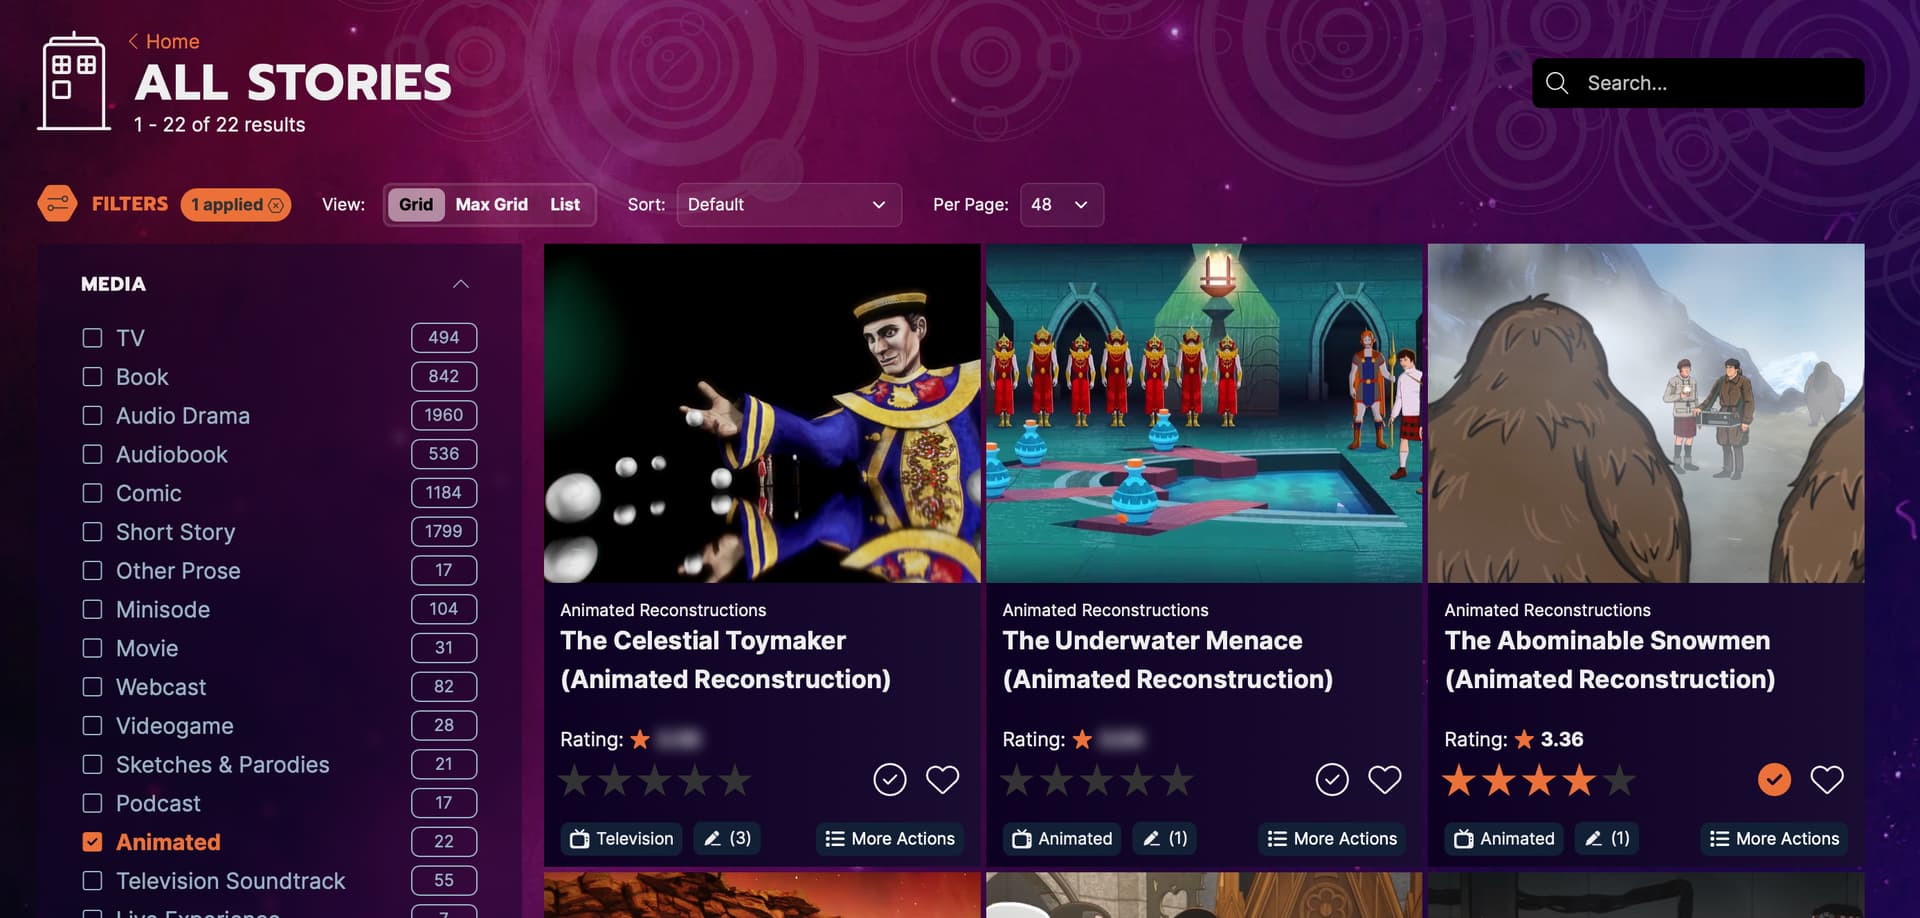Open the Sort Default dropdown
The image size is (1920, 918).
[789, 205]
